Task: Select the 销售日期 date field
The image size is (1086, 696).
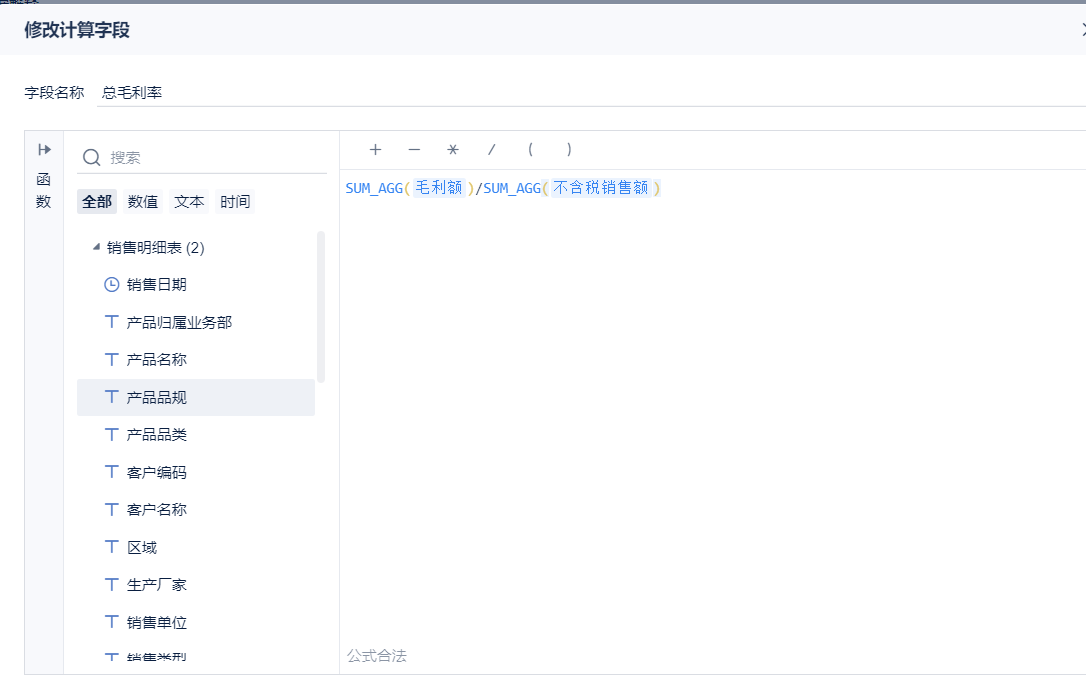Action: pos(157,284)
